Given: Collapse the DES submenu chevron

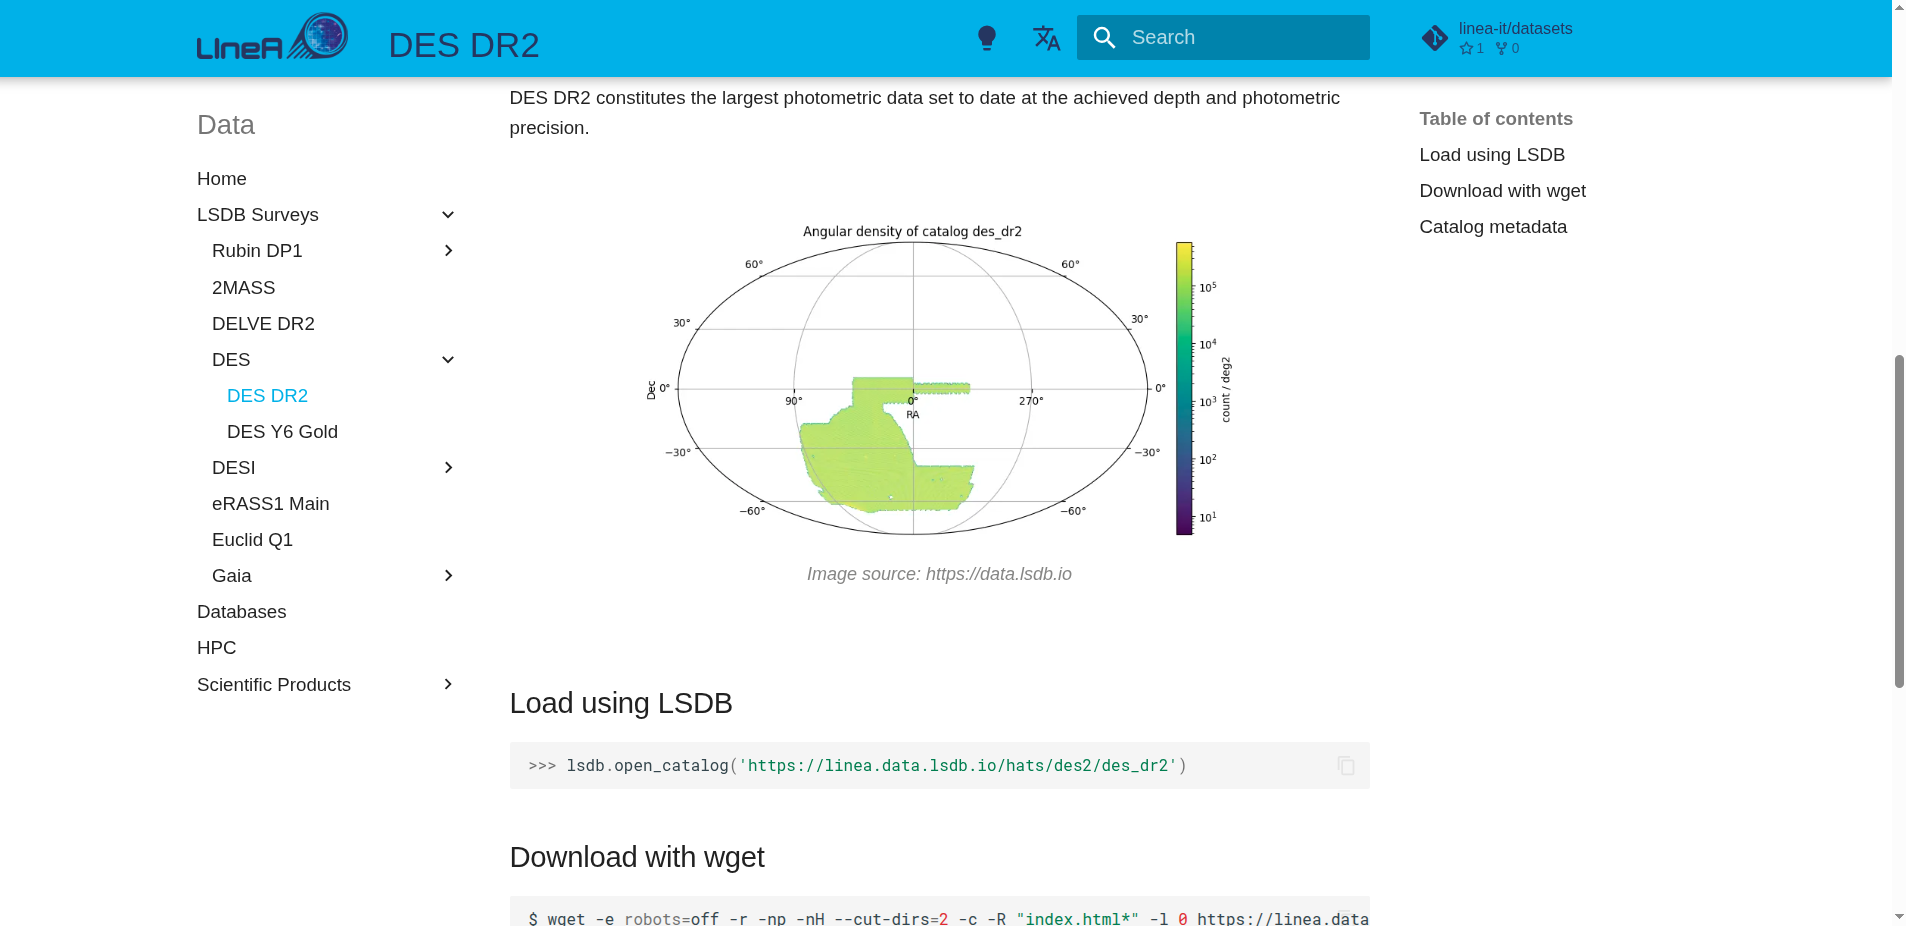Looking at the screenshot, I should pyautogui.click(x=448, y=360).
